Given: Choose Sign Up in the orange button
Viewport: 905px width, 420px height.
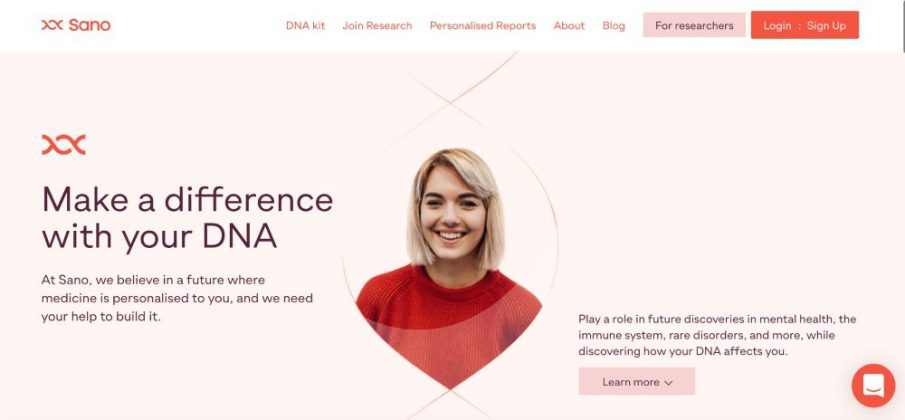Looking at the screenshot, I should 826,25.
